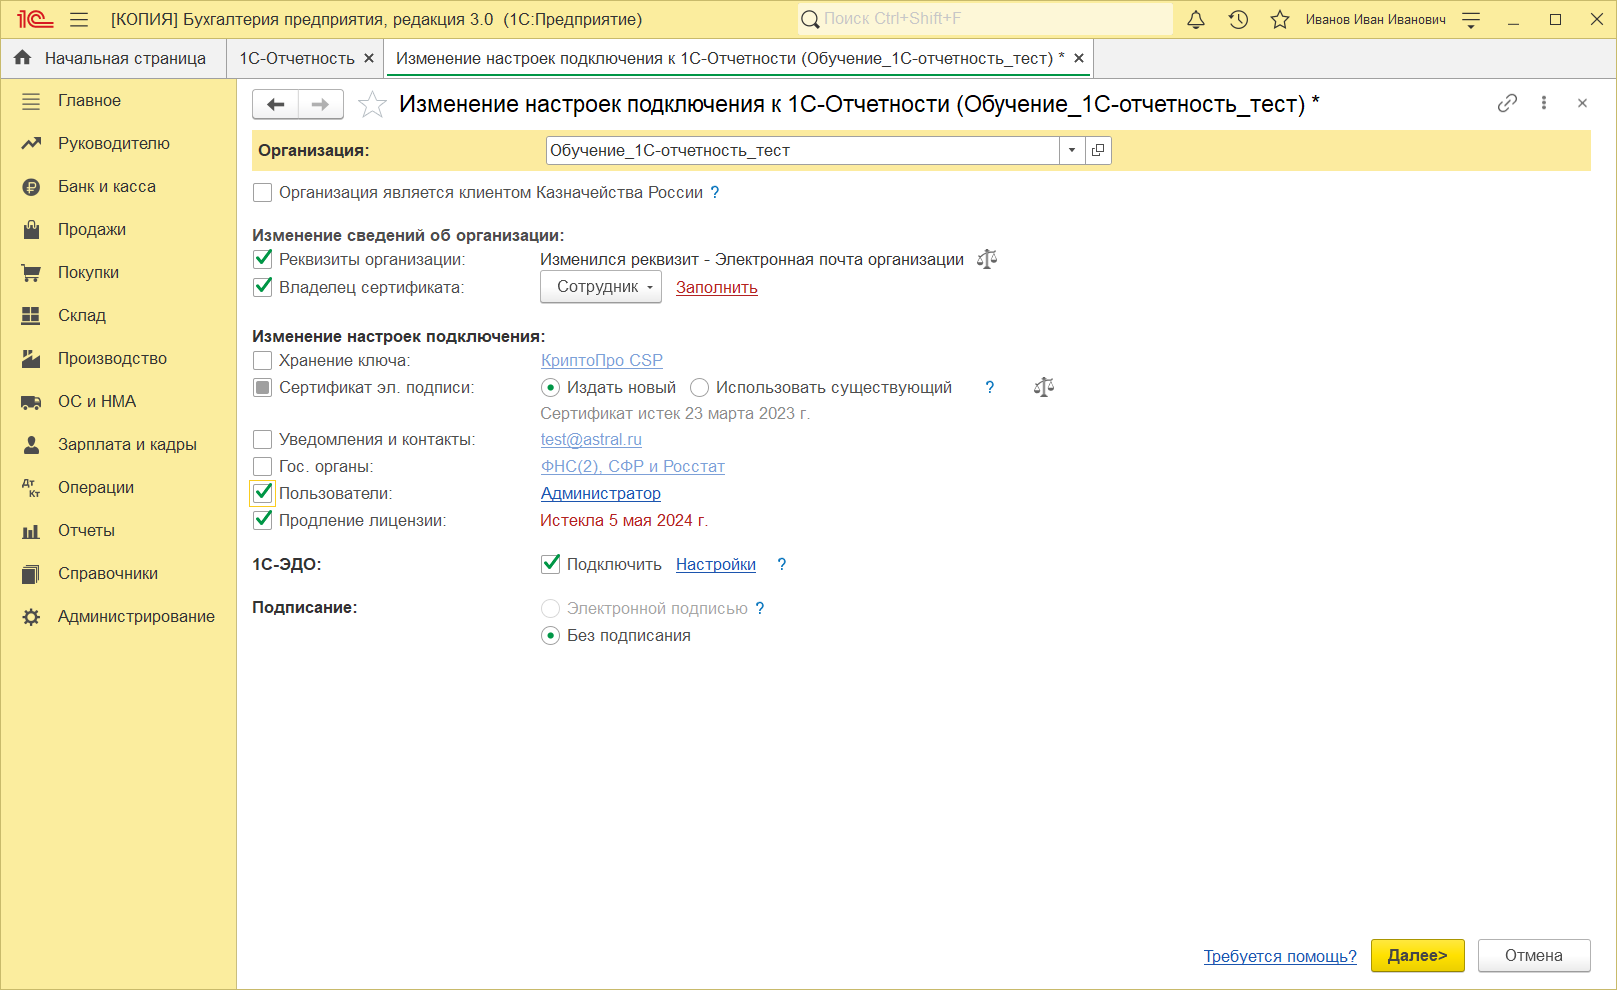Close the 1С-Отчетность tab
Viewport: 1617px width, 990px height.
[369, 58]
